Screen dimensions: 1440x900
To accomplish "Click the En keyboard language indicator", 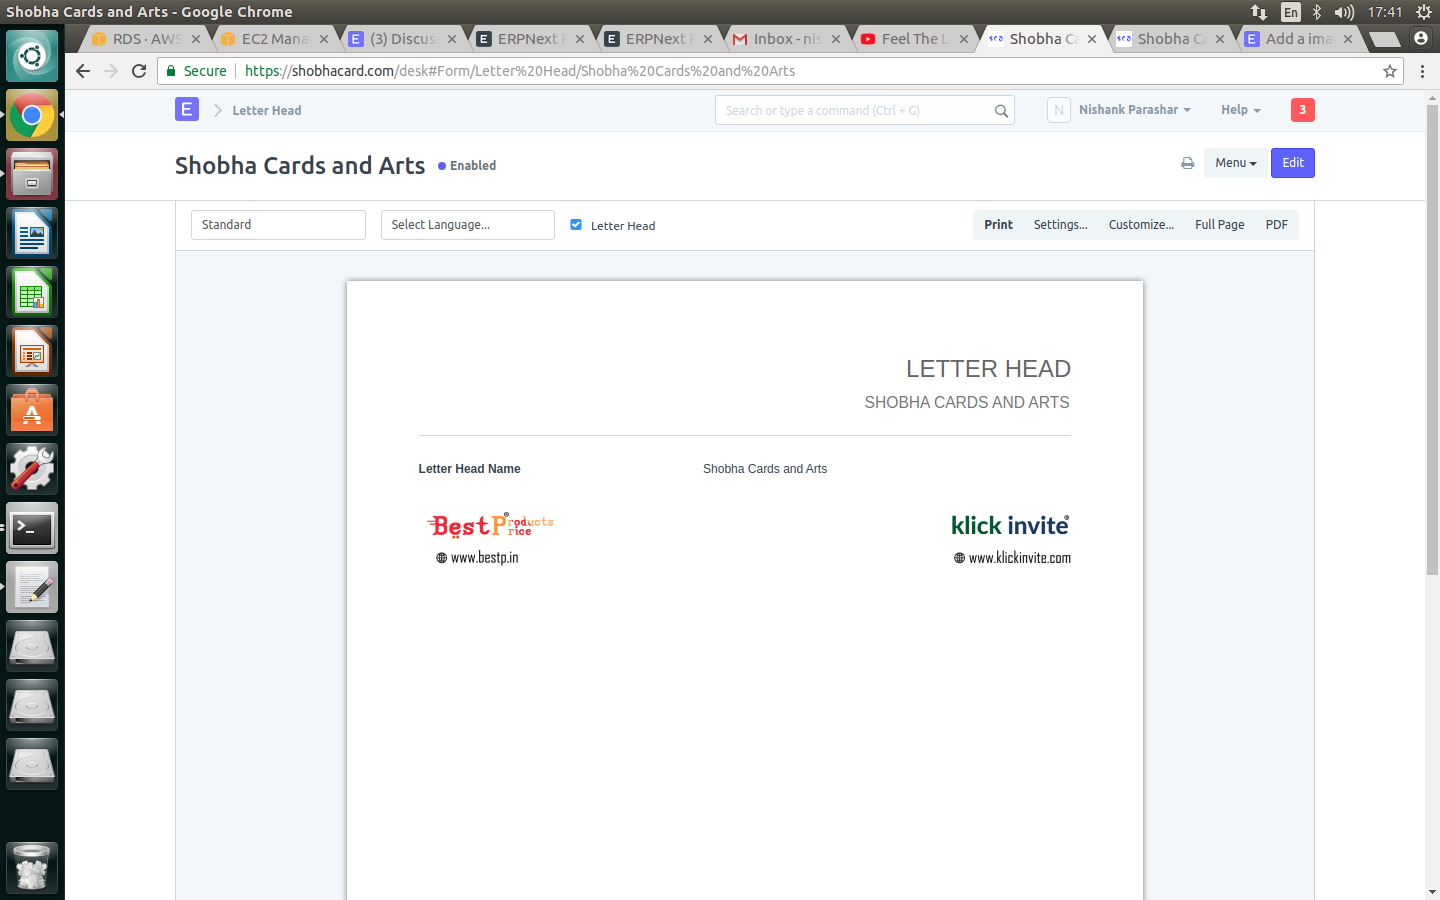I will click(x=1291, y=12).
